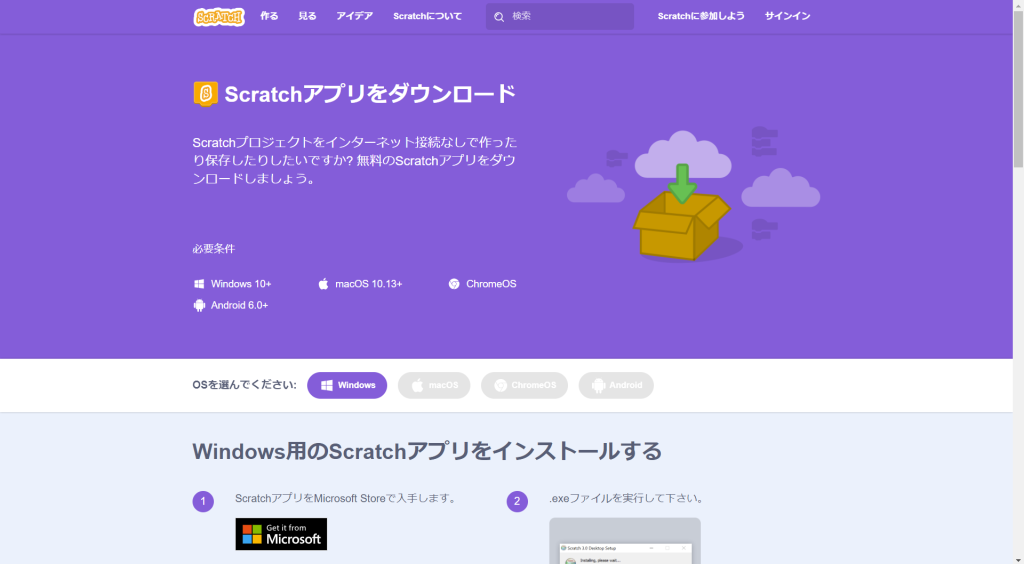Click the Android robot icon beside Android 6.0+
Viewport: 1024px width, 564px height.
tap(199, 305)
